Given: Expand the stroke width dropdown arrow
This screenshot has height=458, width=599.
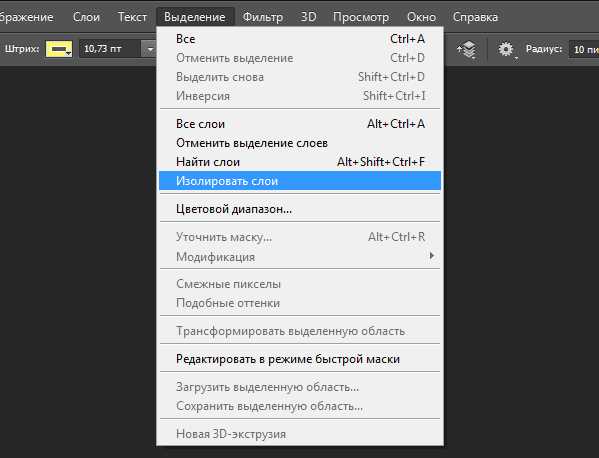Looking at the screenshot, I should click(150, 49).
